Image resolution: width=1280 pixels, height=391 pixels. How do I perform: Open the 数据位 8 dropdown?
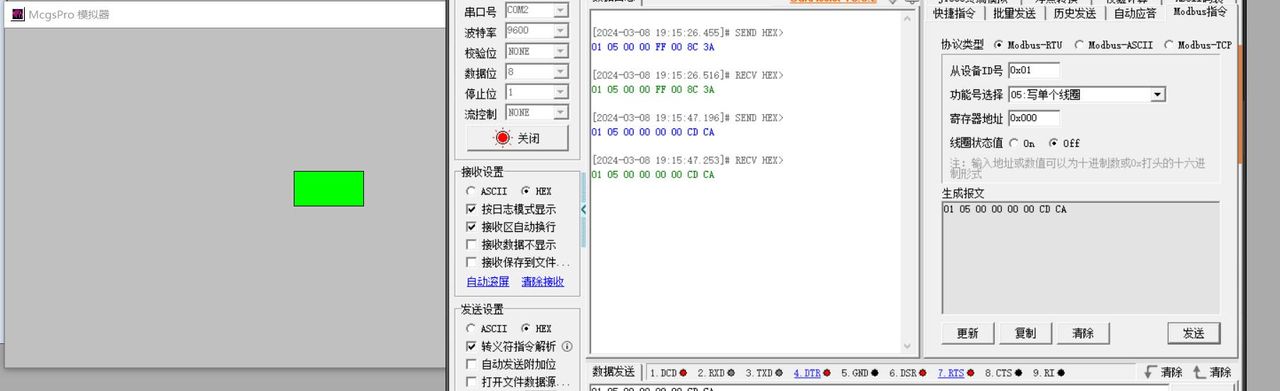point(560,73)
